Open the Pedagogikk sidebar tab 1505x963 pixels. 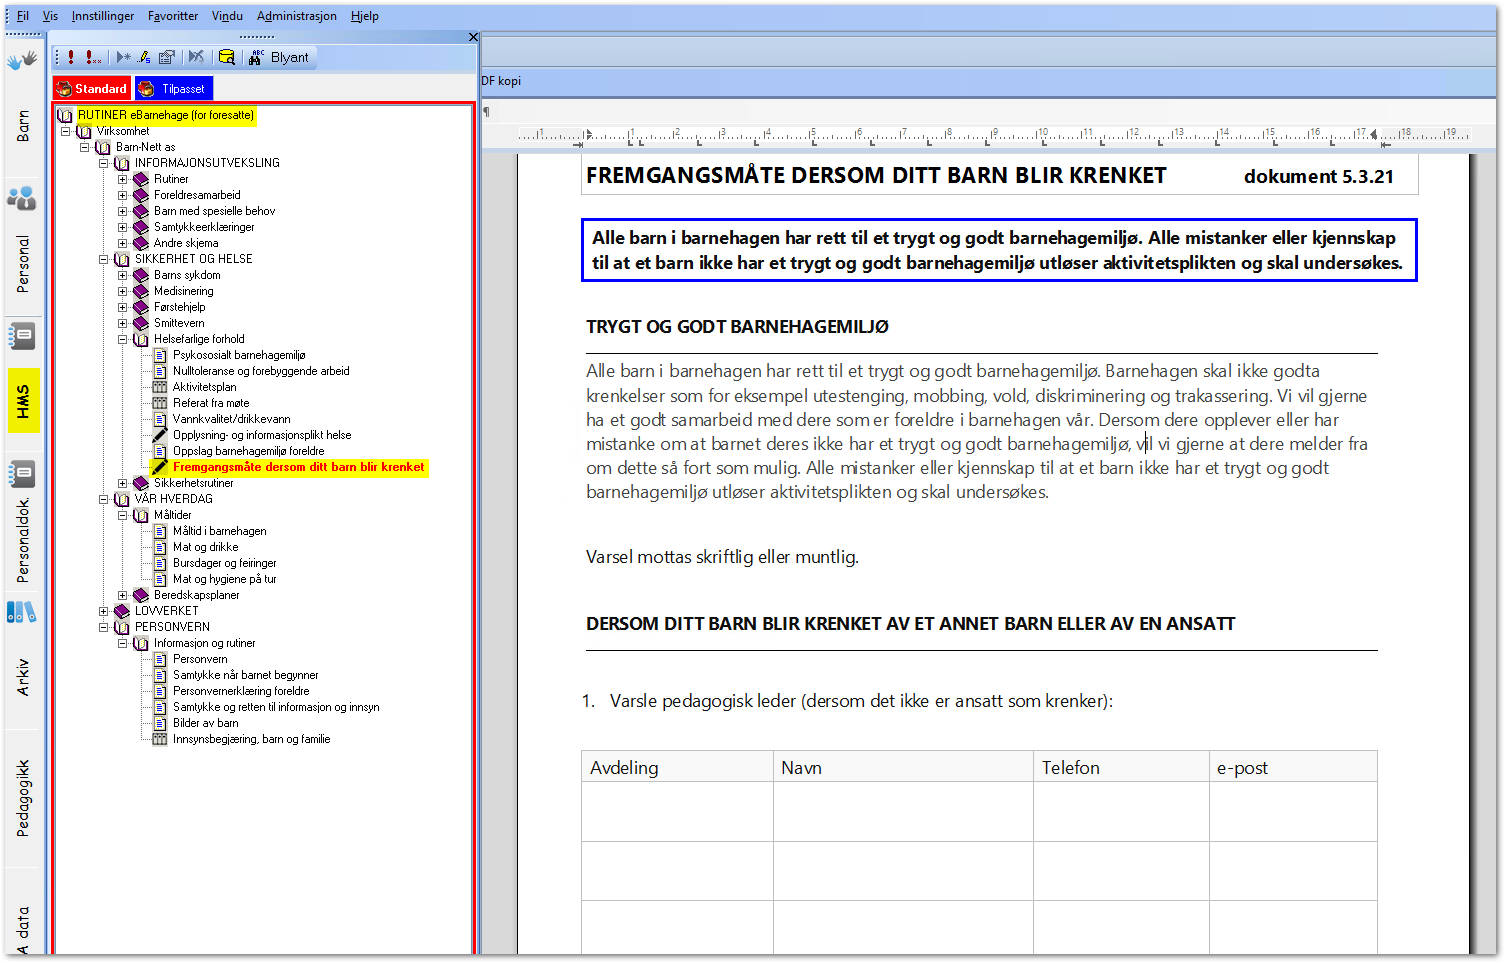pyautogui.click(x=23, y=798)
